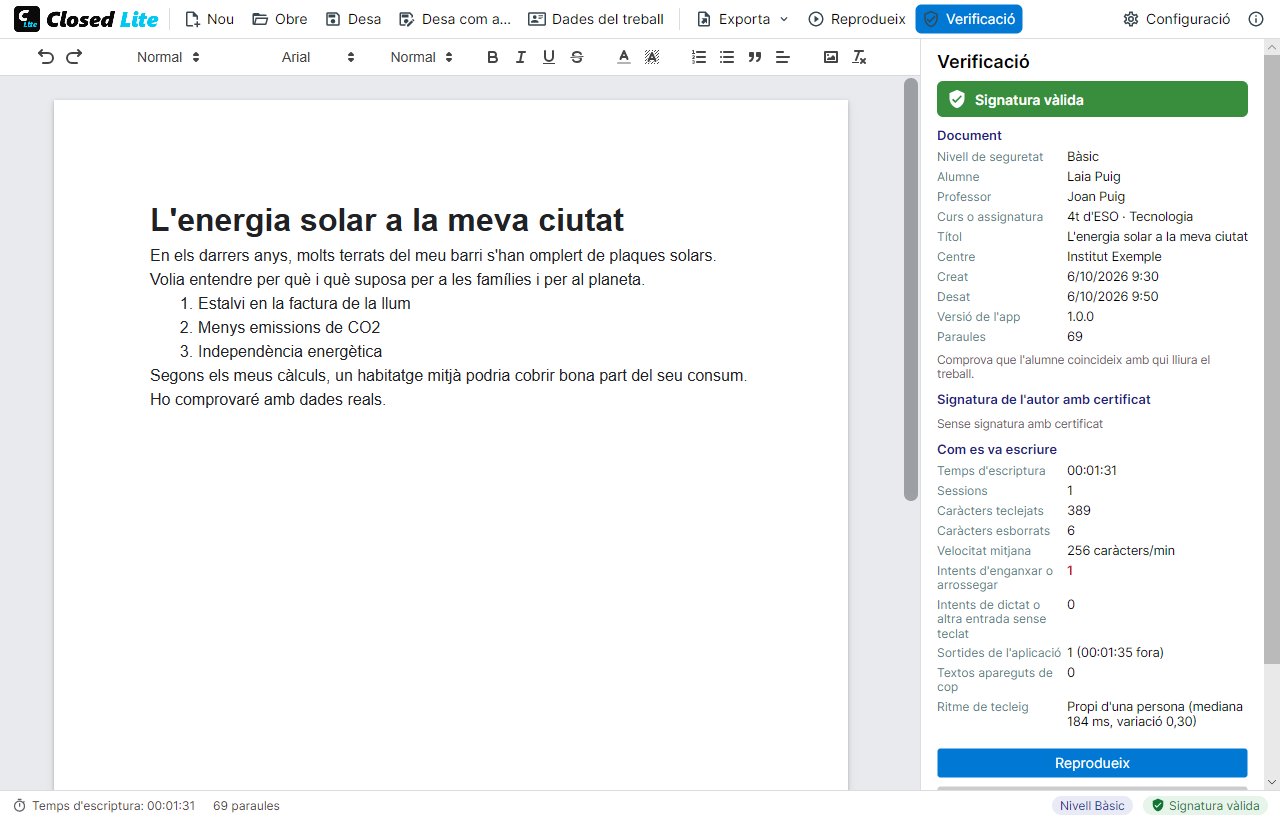The width and height of the screenshot is (1280, 820).
Task: Click the Nivell Bàsic badge in status bar
Action: point(1092,806)
